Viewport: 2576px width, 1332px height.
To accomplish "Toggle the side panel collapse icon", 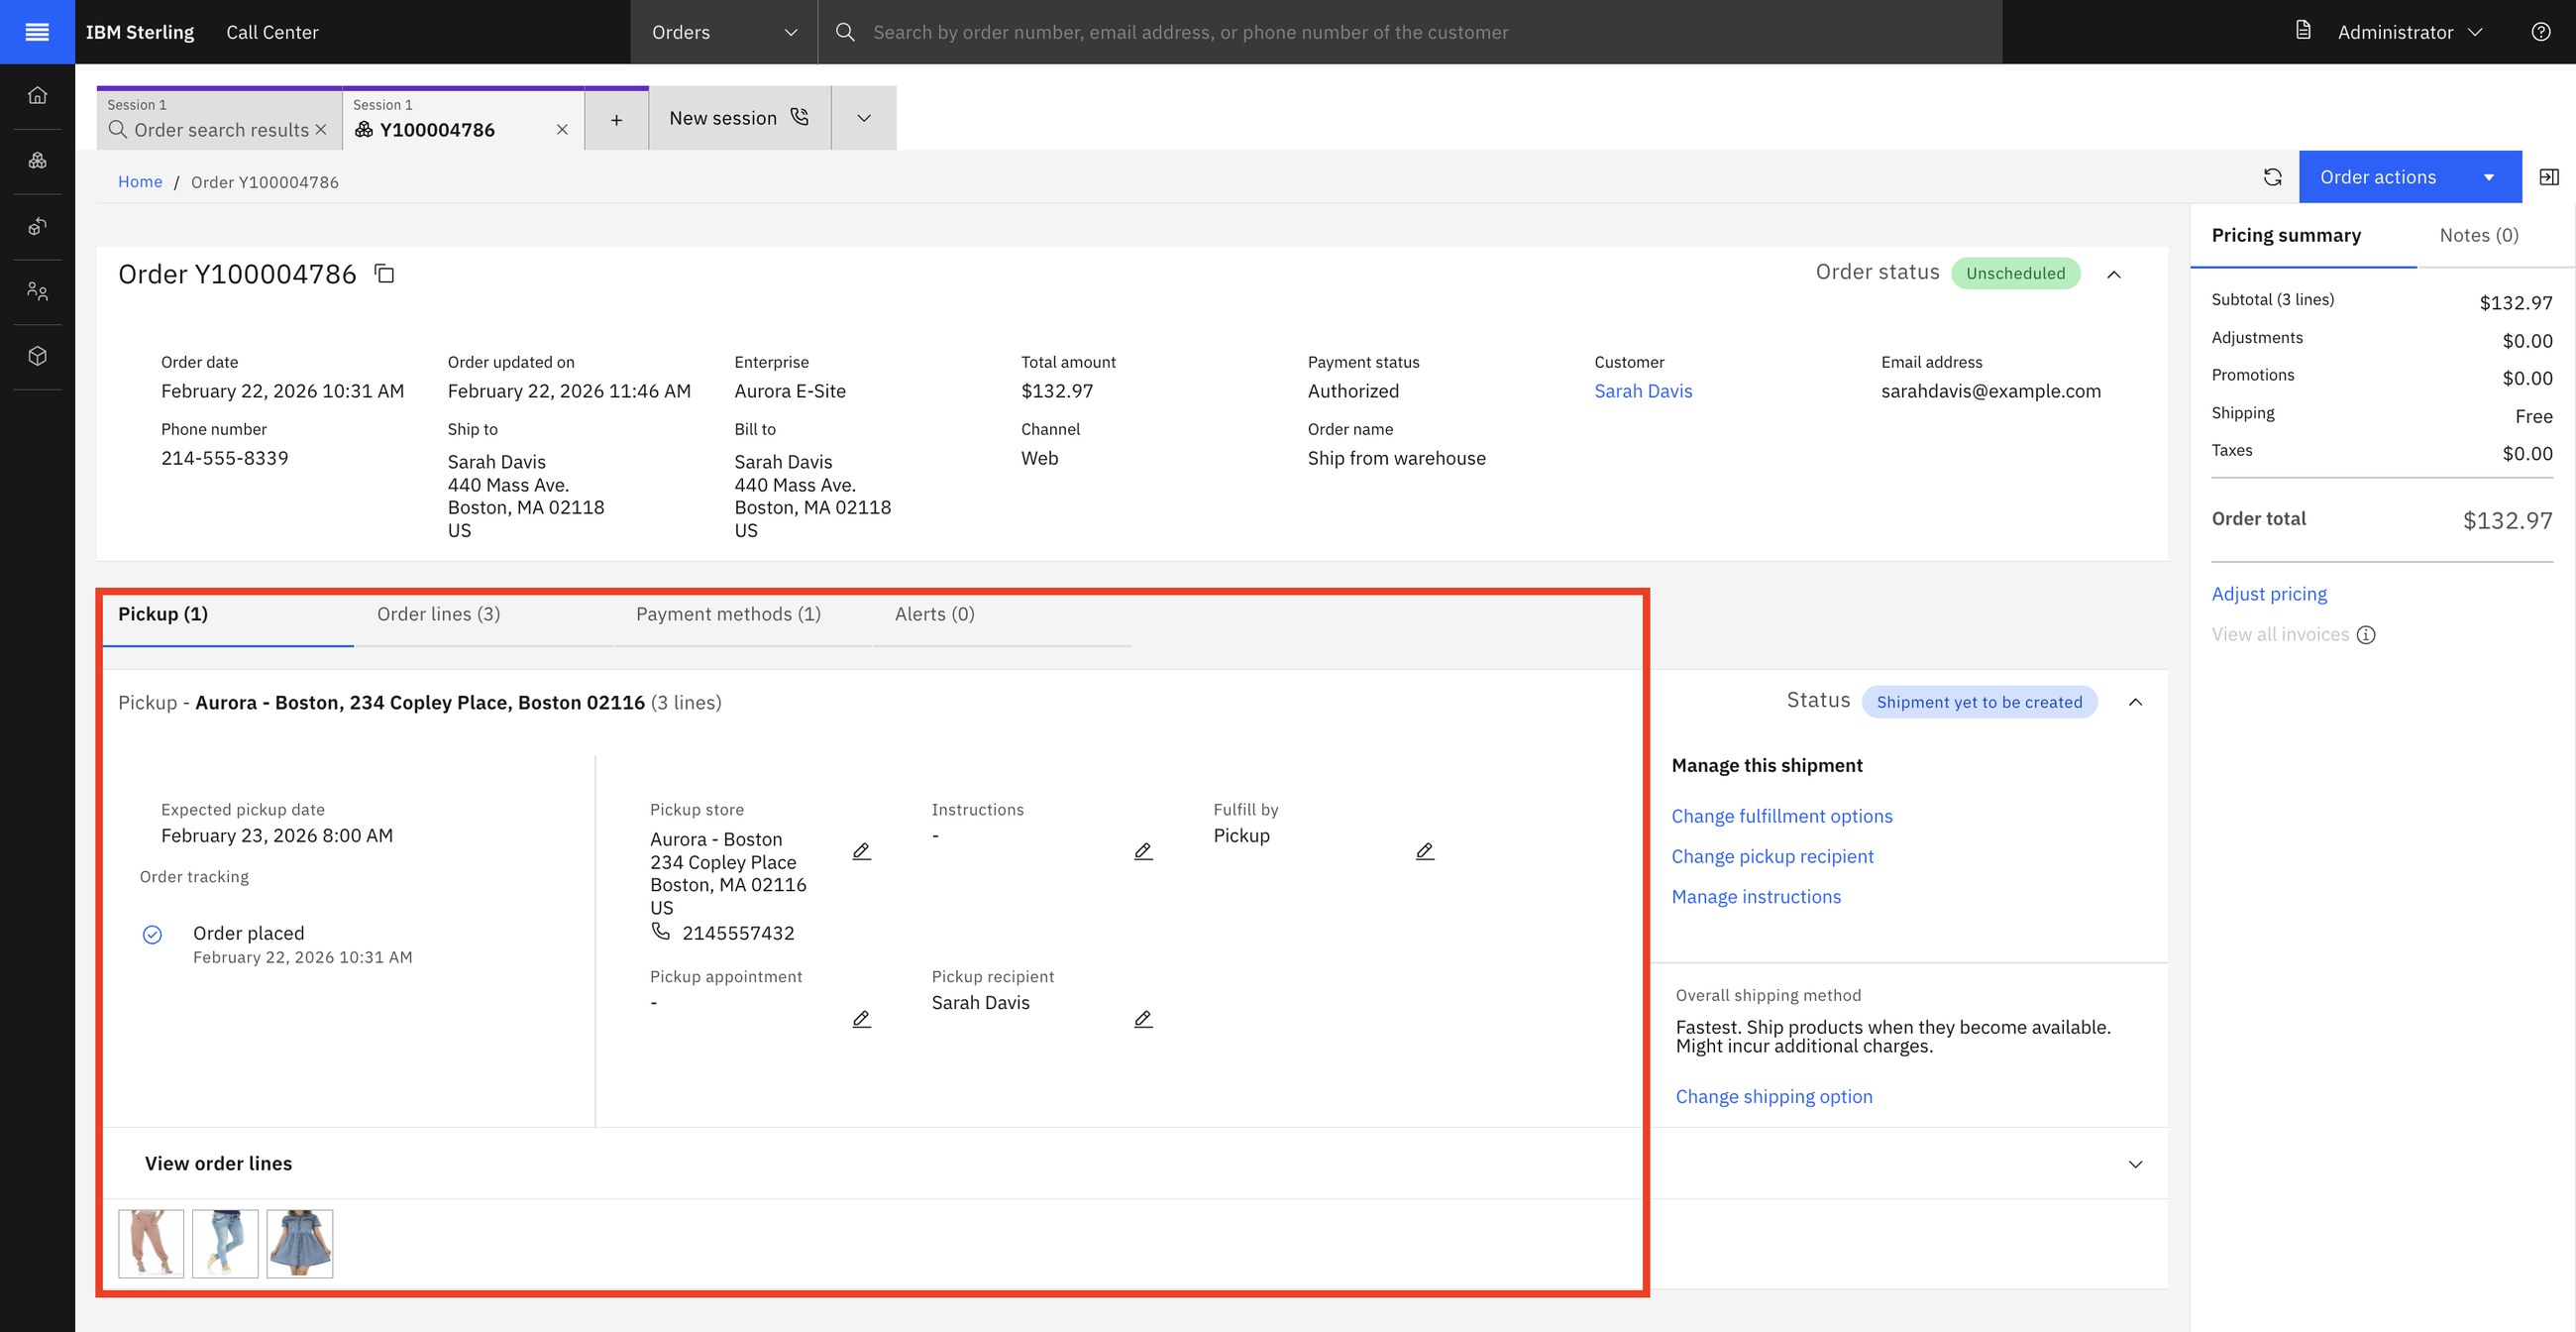I will (2549, 177).
